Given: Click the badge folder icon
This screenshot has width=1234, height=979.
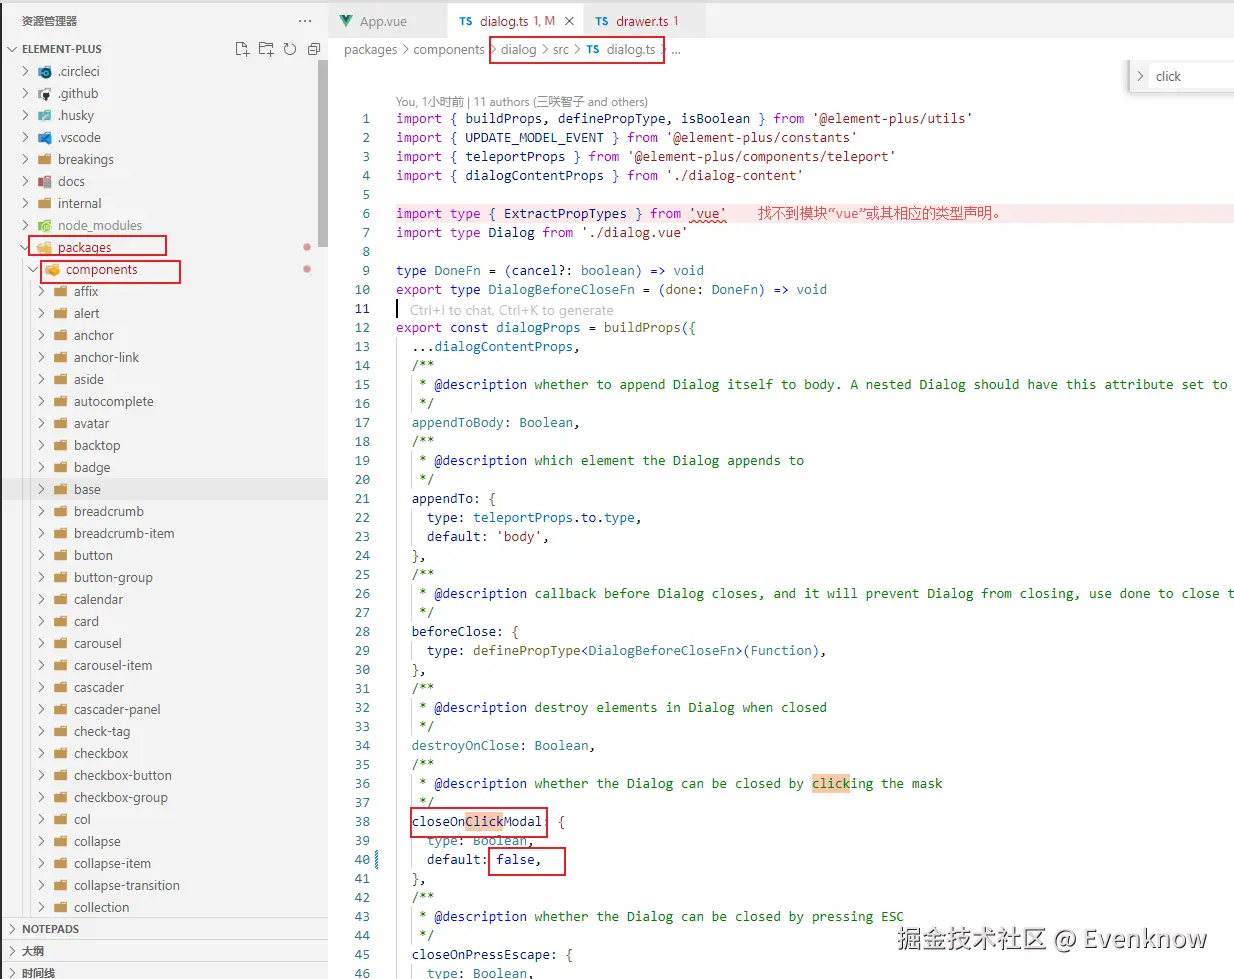Looking at the screenshot, I should 60,467.
